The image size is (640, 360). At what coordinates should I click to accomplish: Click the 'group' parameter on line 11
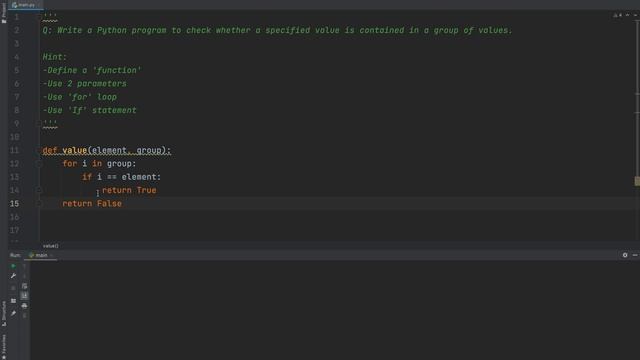coord(149,151)
